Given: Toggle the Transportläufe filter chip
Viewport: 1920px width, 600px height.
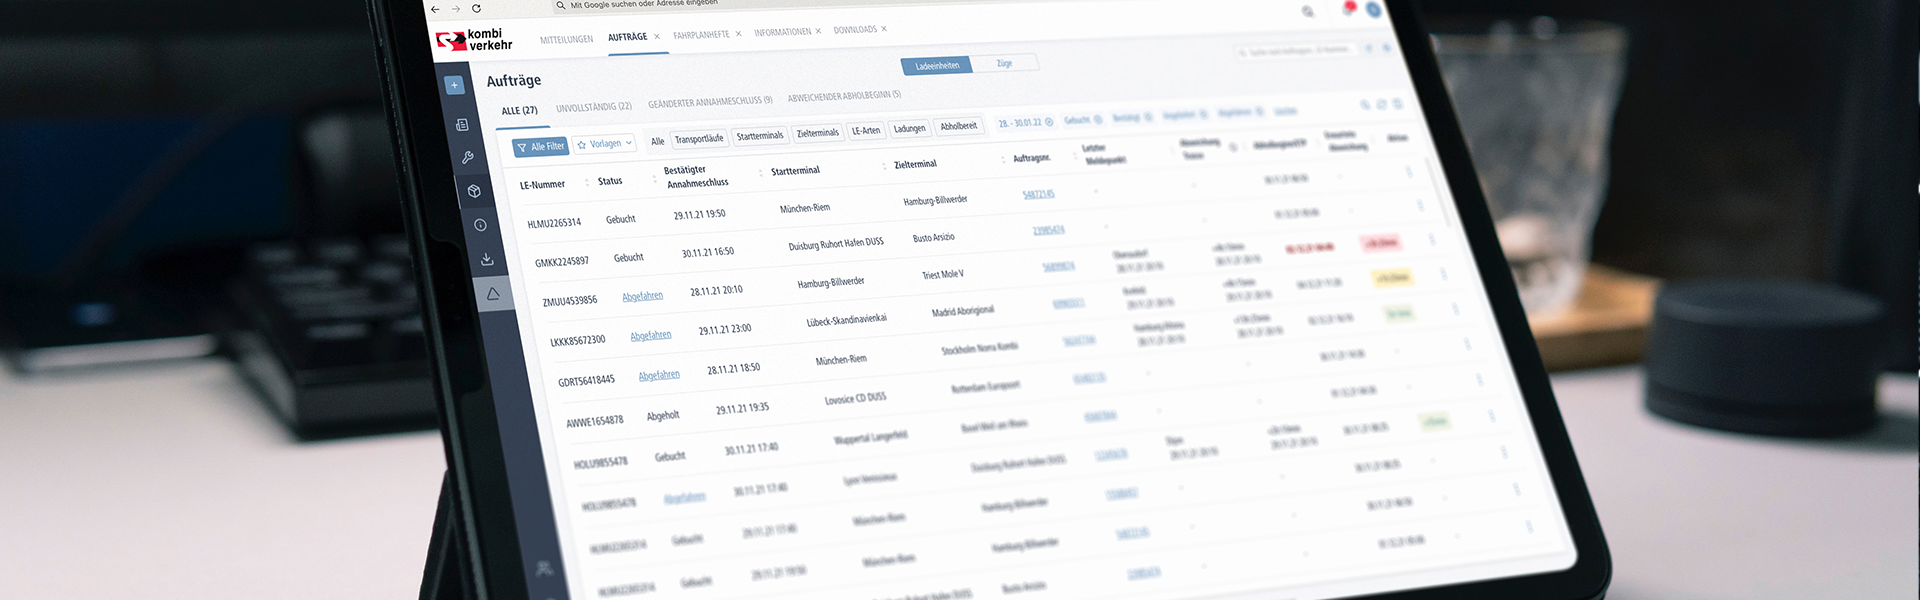Looking at the screenshot, I should click(x=698, y=139).
